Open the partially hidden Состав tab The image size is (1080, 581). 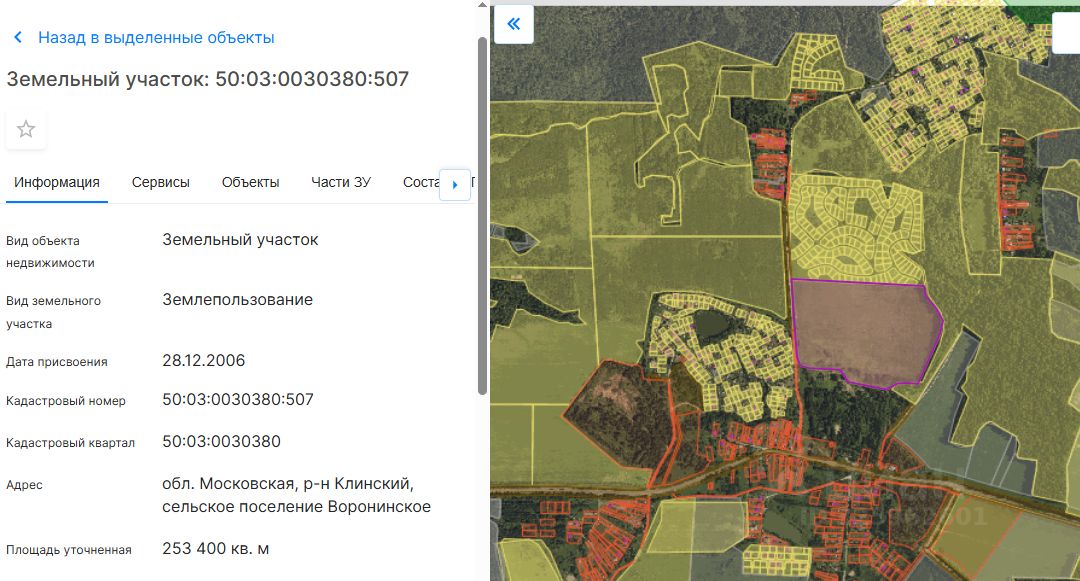[x=420, y=182]
